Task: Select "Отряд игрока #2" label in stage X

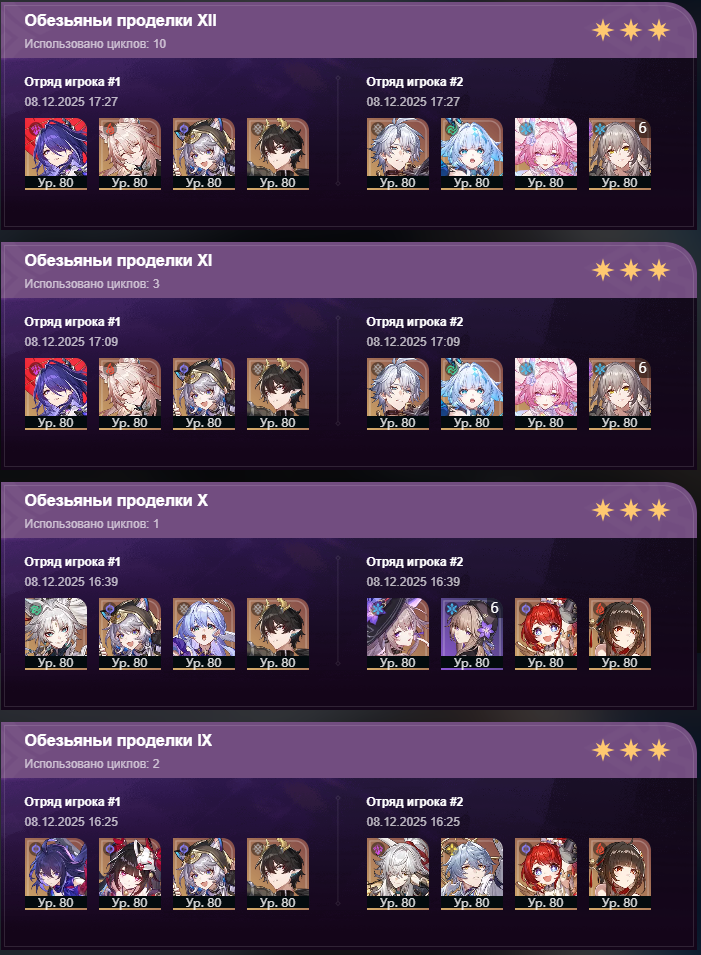Action: [x=415, y=562]
